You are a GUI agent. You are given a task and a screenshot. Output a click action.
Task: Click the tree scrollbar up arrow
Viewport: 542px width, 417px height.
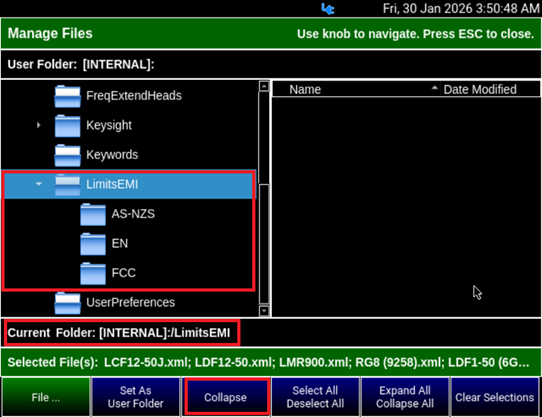264,86
